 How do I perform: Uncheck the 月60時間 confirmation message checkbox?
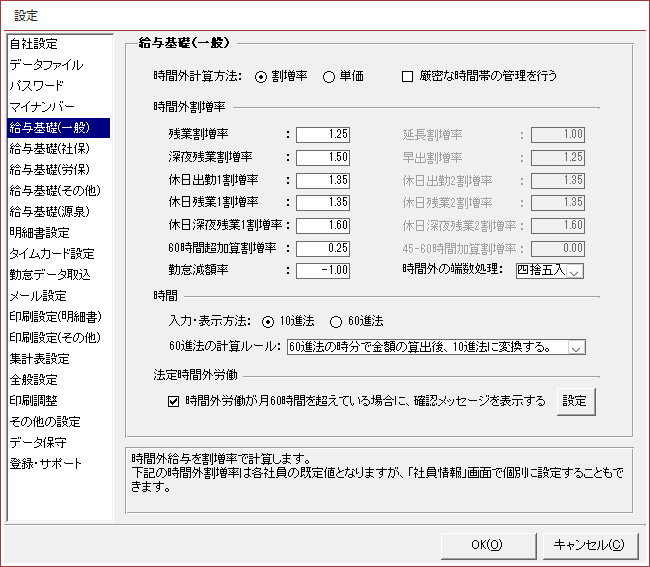[x=174, y=401]
